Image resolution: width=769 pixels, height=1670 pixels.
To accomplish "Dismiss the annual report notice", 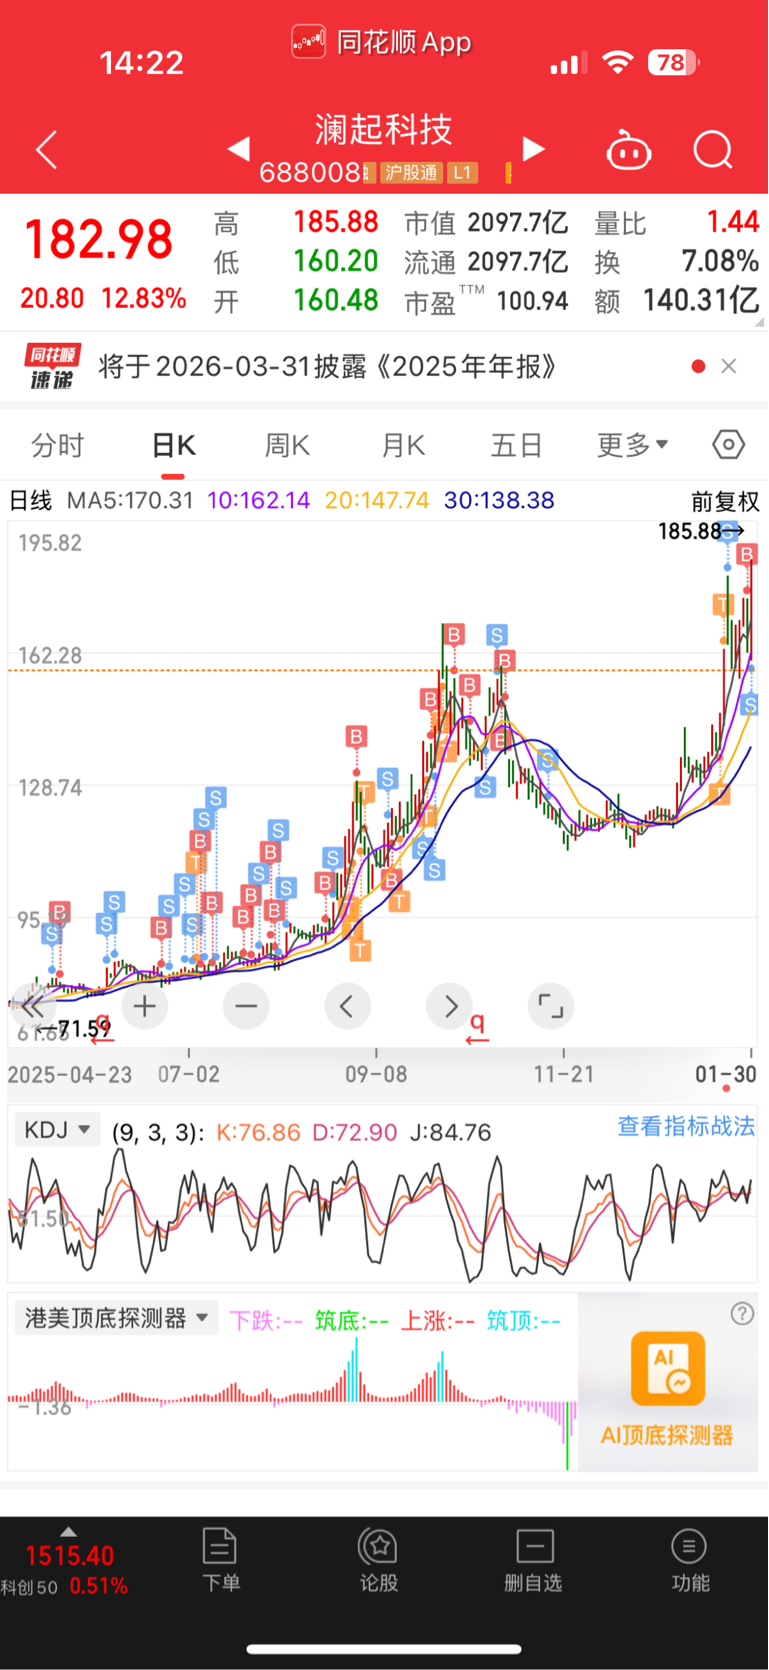I will 729,366.
